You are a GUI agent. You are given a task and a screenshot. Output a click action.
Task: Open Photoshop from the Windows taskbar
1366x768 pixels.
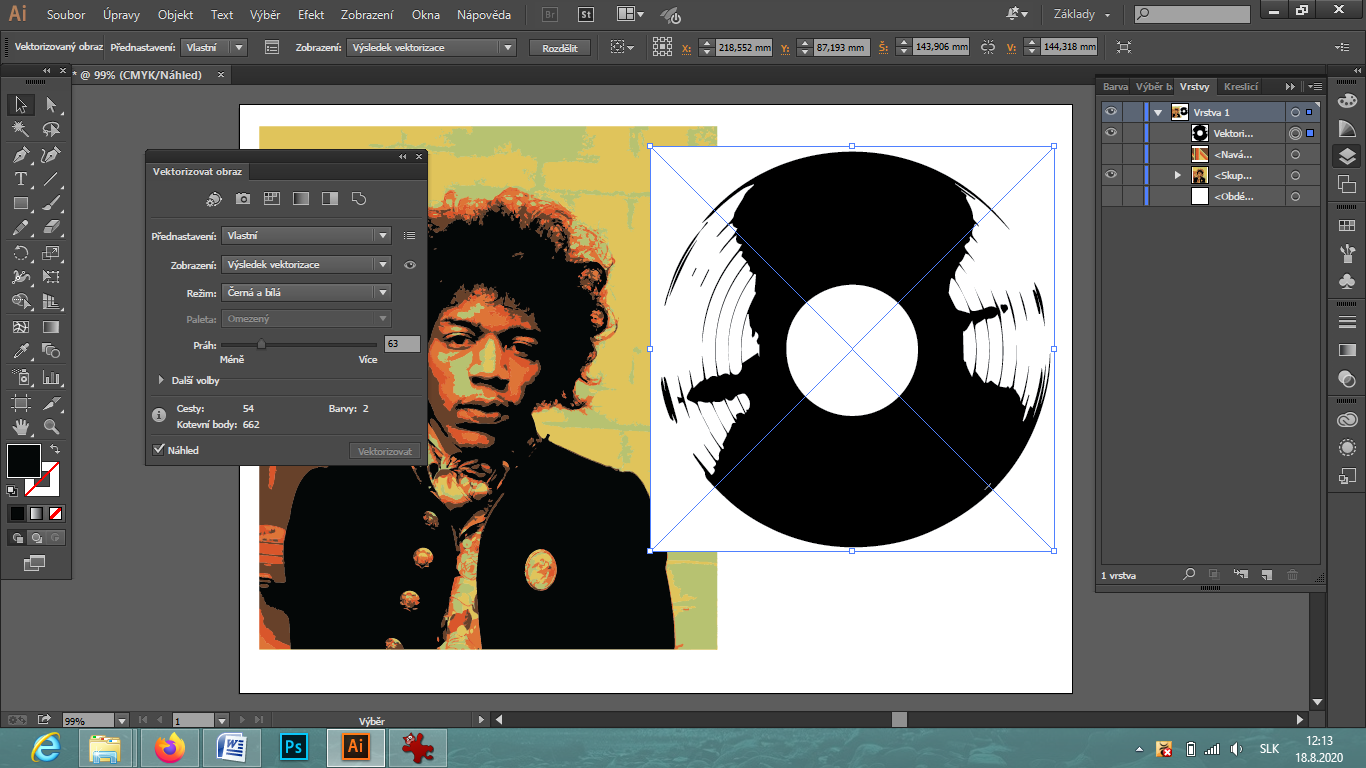[294, 747]
